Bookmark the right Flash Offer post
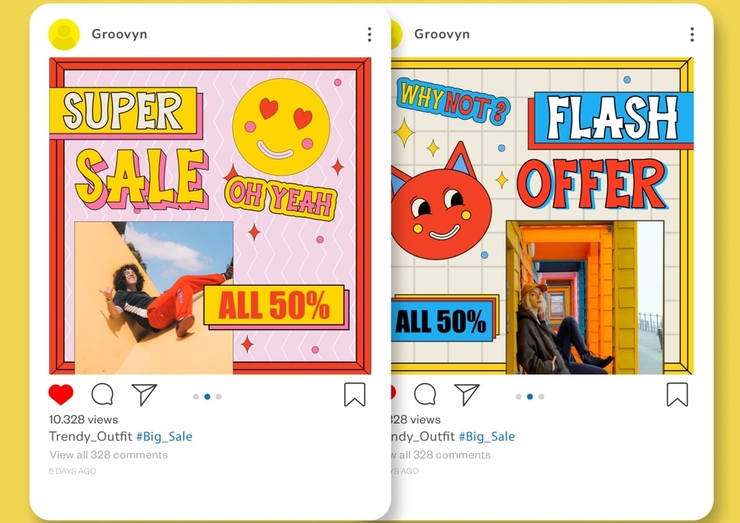 (x=677, y=395)
